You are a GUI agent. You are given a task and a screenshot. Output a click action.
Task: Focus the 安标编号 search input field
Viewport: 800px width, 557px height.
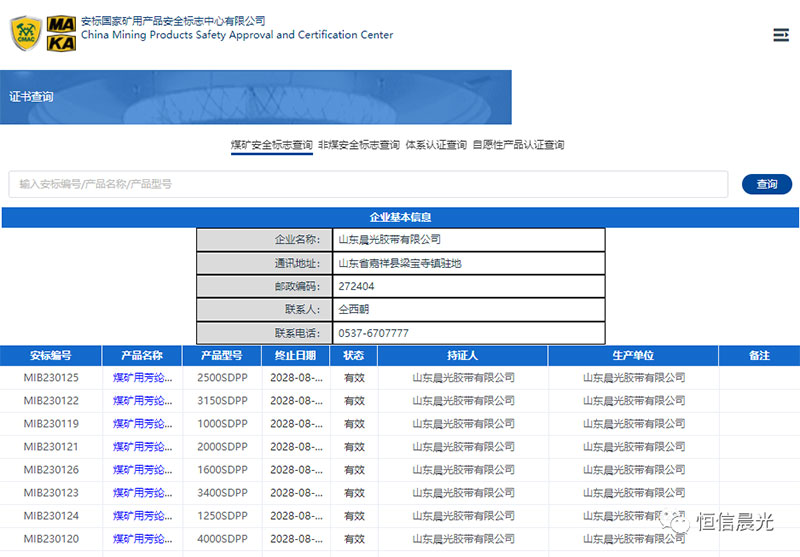[368, 184]
